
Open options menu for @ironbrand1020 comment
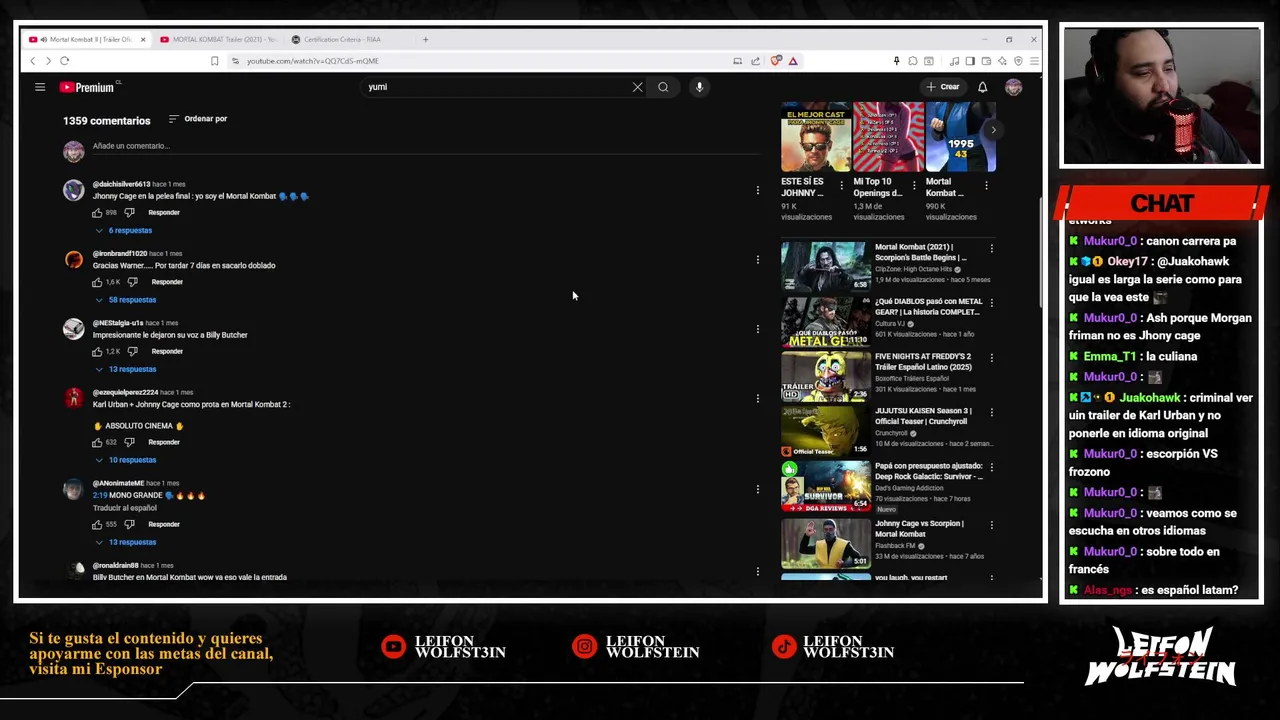click(x=757, y=260)
